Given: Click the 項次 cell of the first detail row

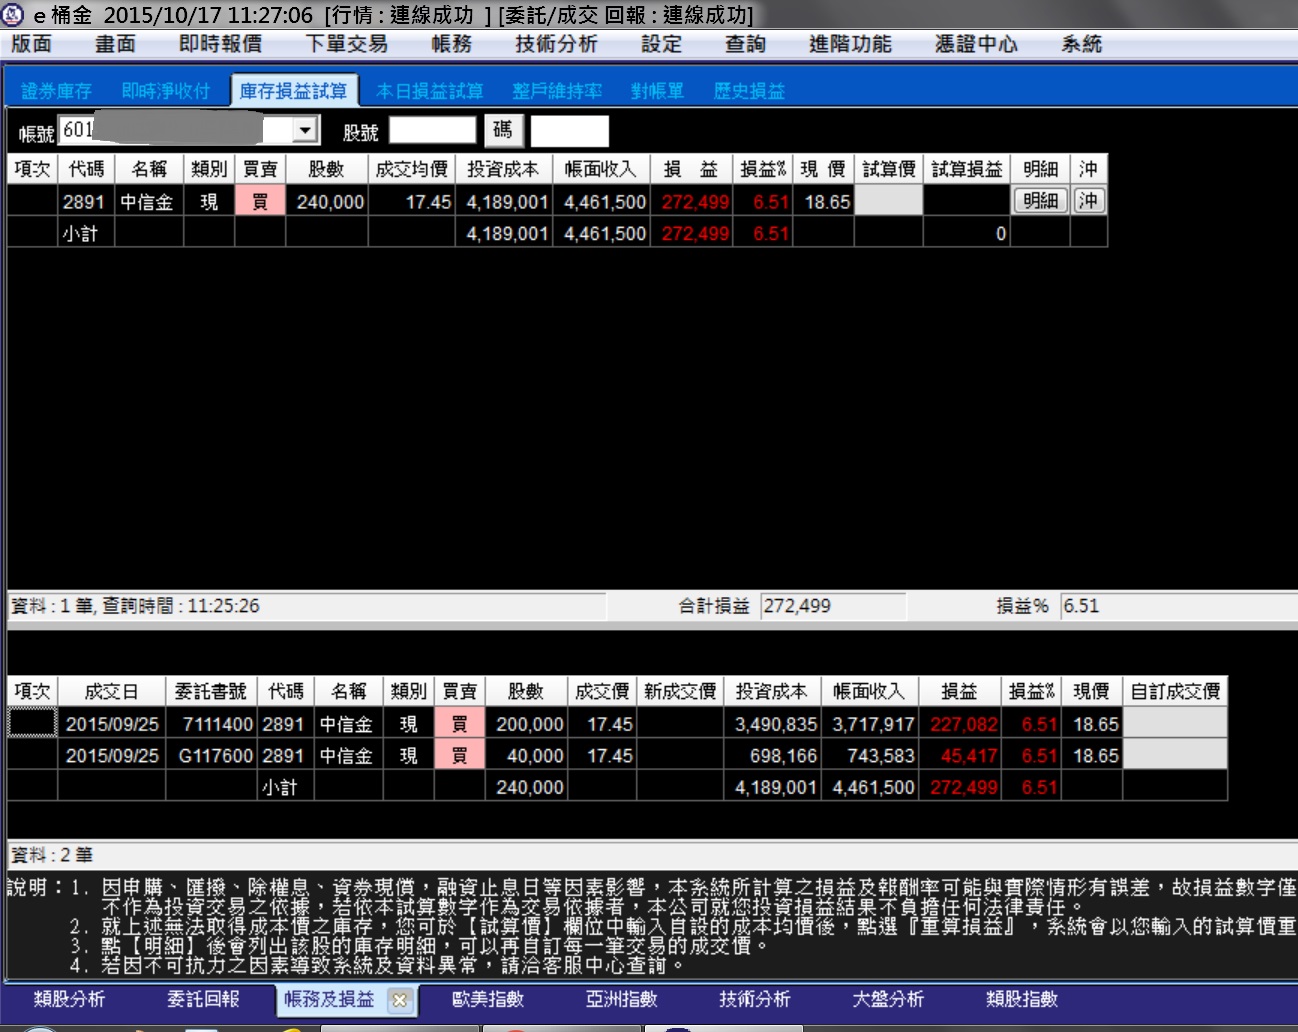Looking at the screenshot, I should (x=32, y=723).
